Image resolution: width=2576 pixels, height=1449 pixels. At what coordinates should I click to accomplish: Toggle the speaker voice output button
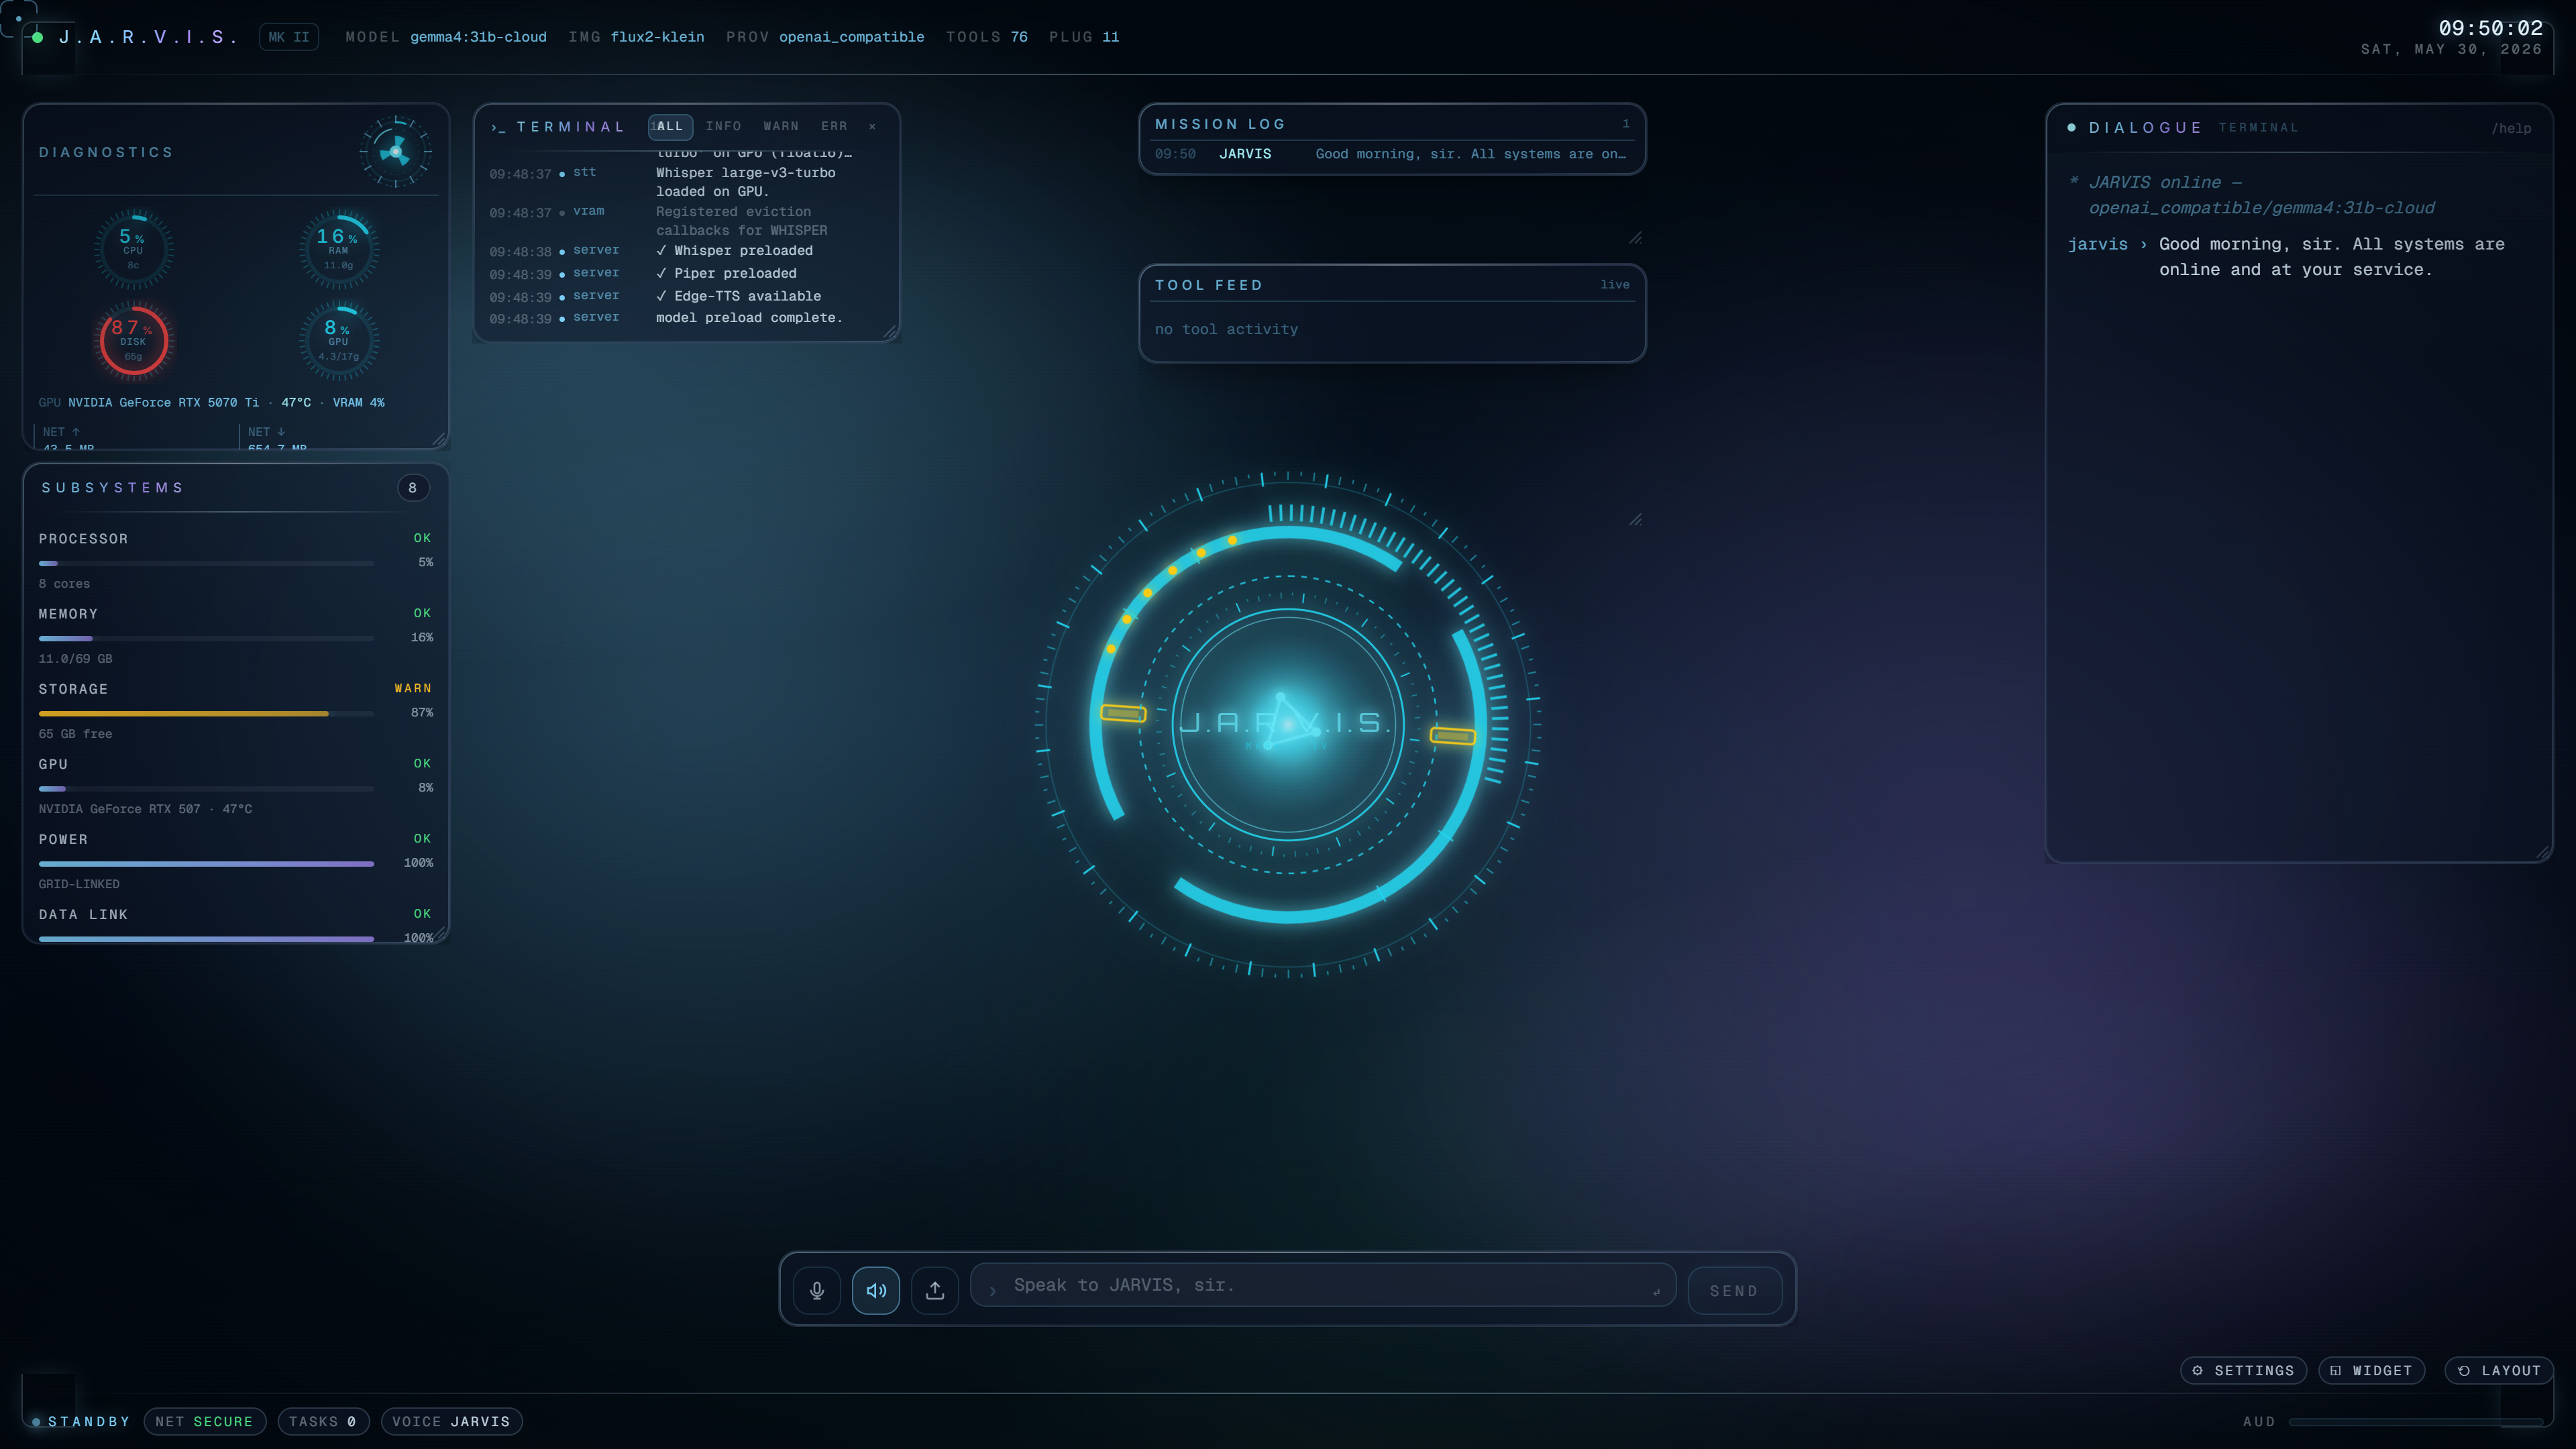(876, 1290)
